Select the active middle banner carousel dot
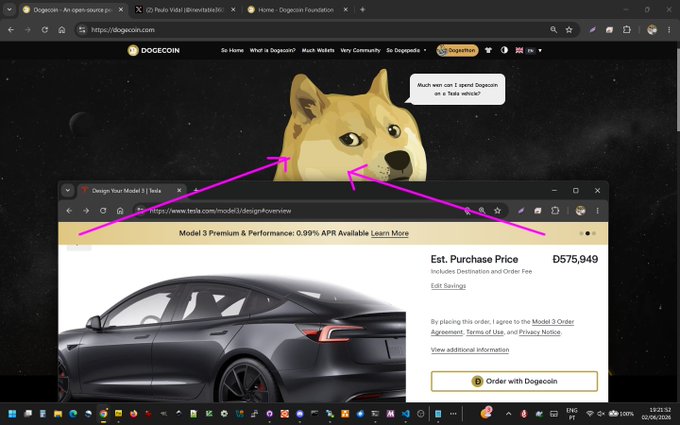The height and width of the screenshot is (425, 680). pyautogui.click(x=588, y=233)
